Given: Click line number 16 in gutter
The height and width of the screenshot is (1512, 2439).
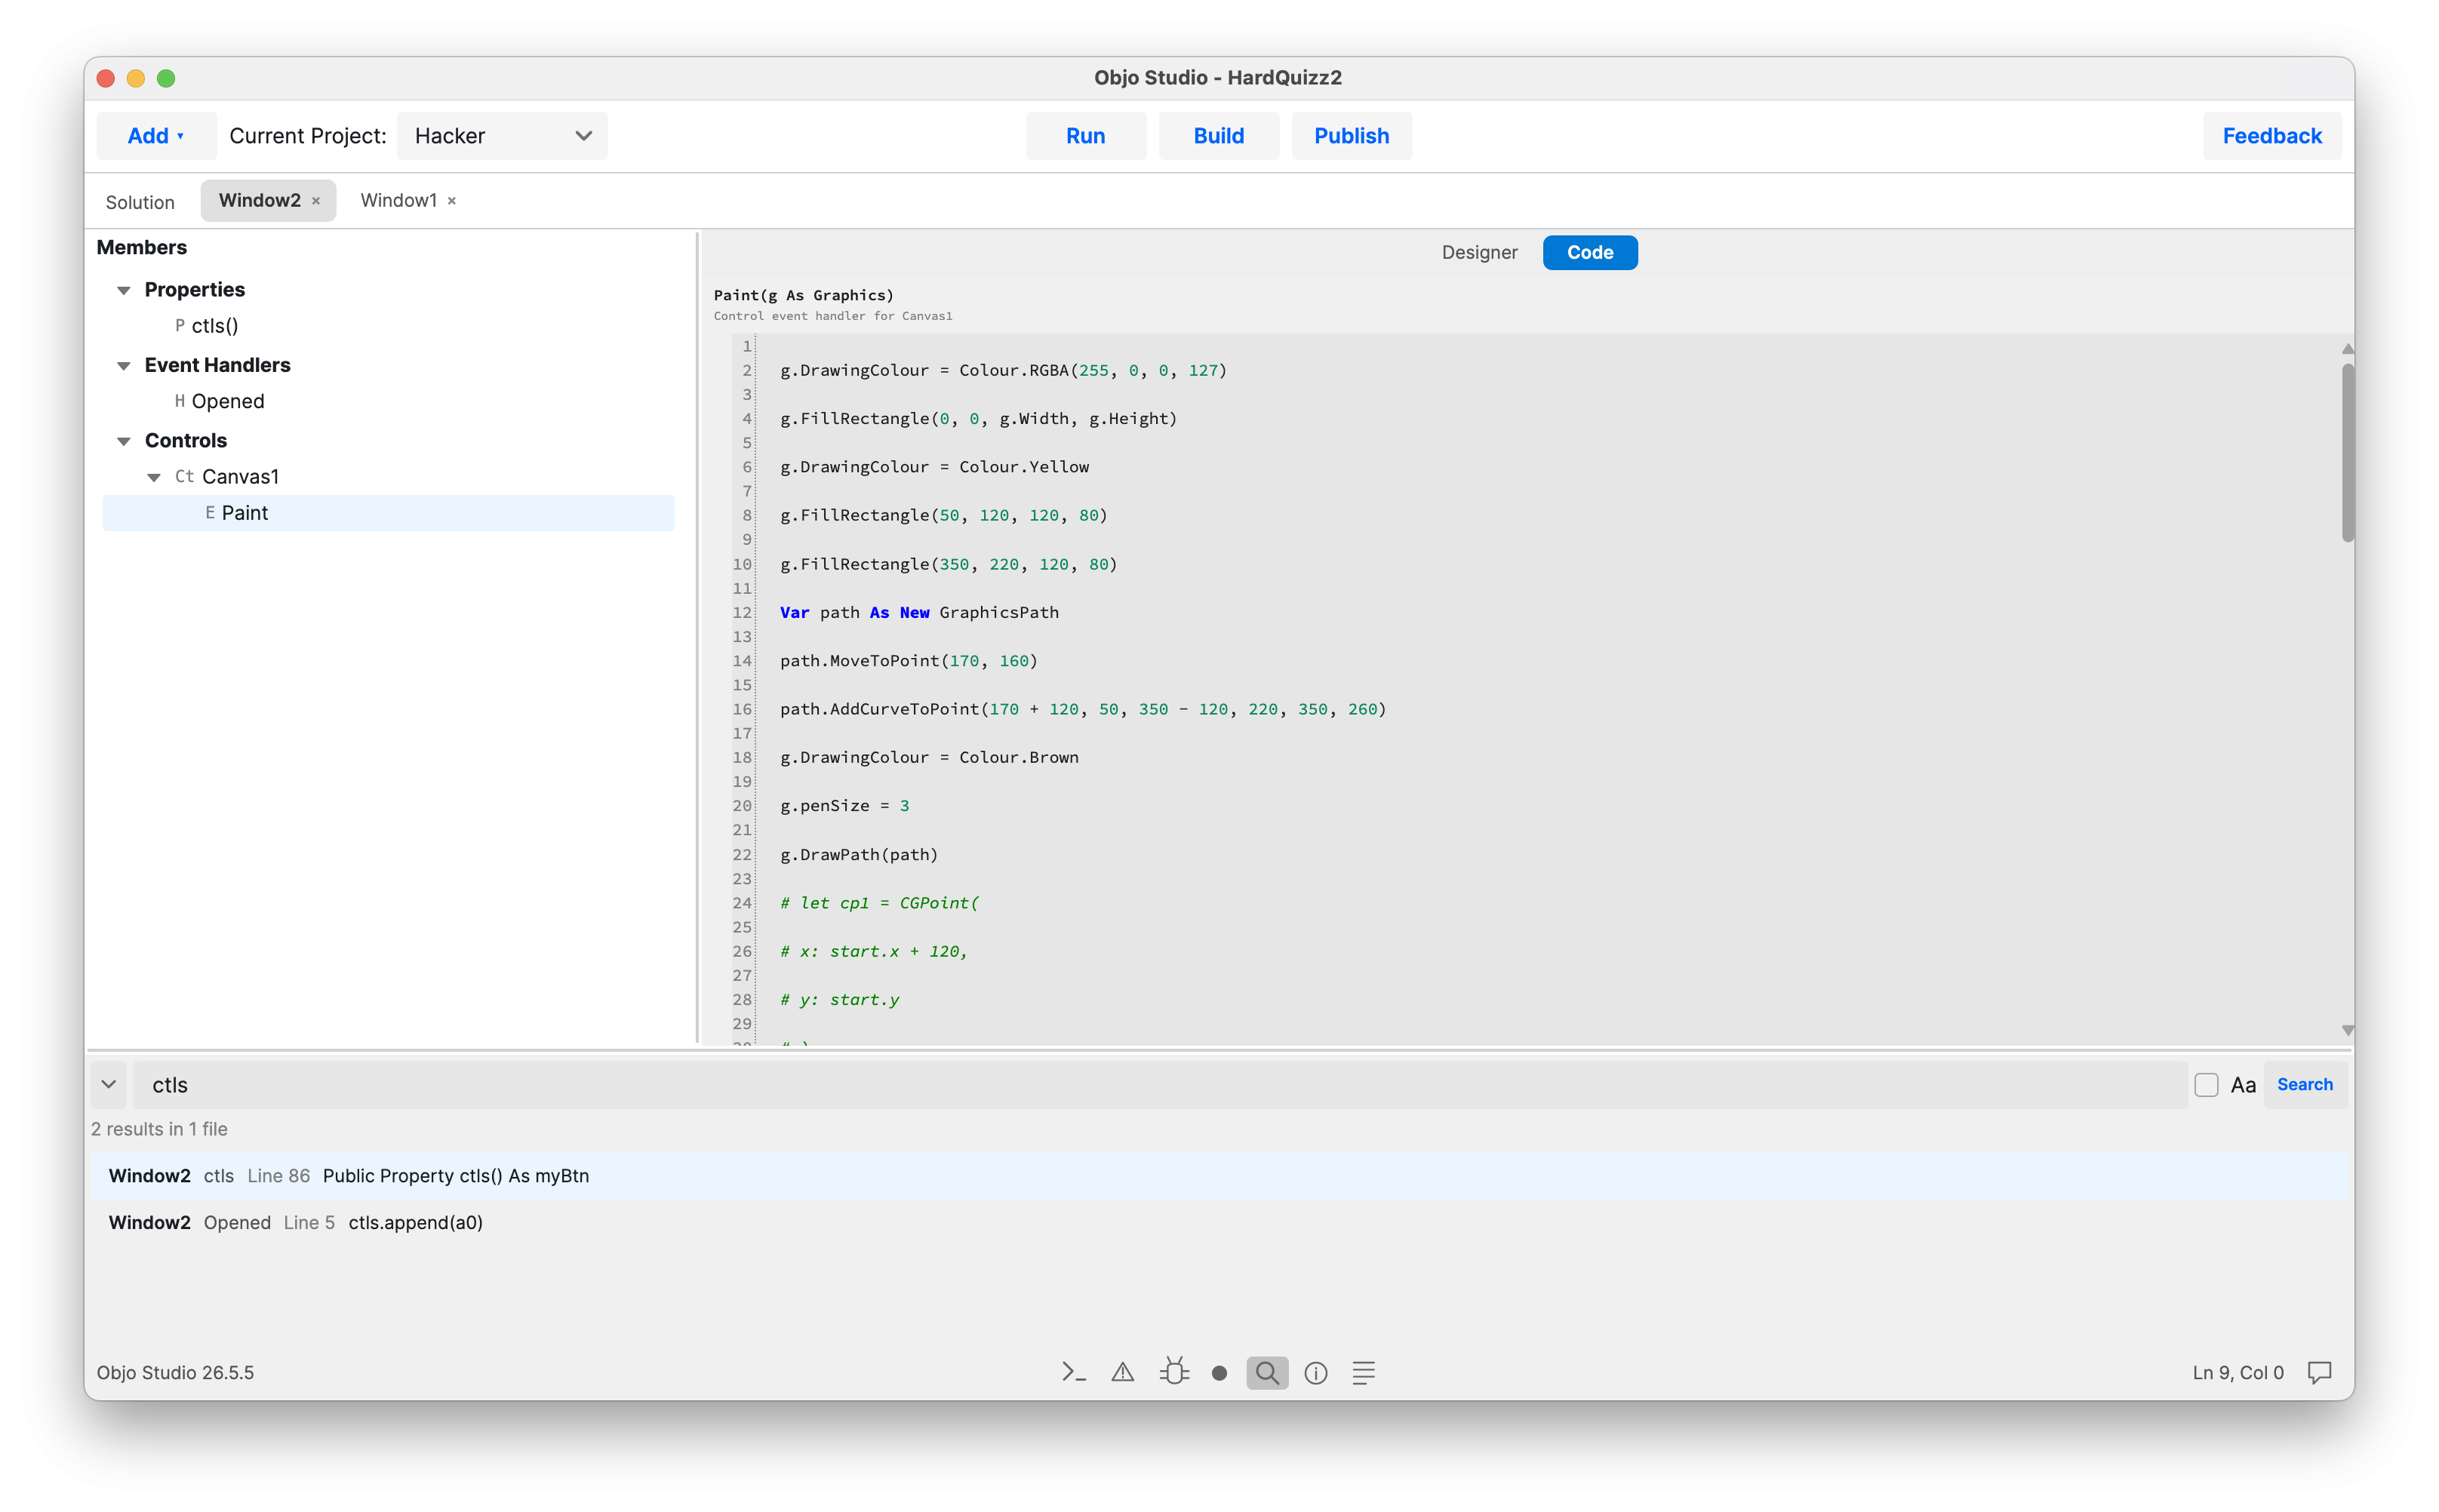Looking at the screenshot, I should pos(741,709).
